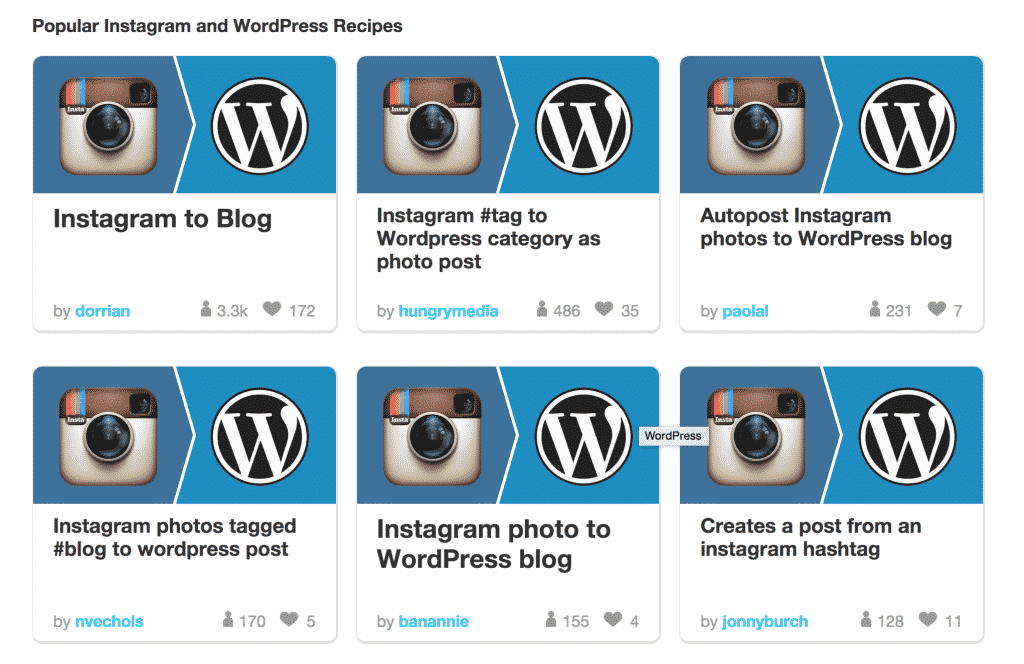This screenshot has height=664, width=1024.
Task: Click the heart icon beside 172
Action: pos(272,308)
